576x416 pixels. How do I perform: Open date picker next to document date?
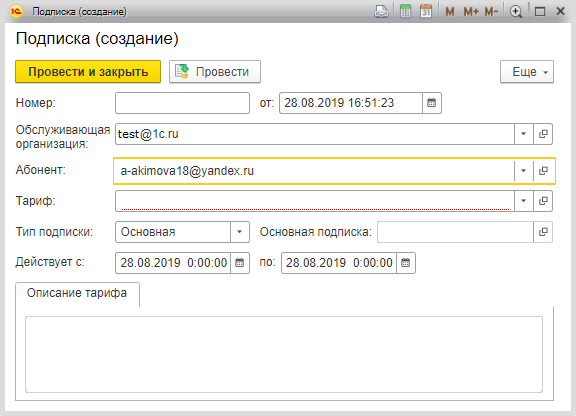click(x=432, y=103)
